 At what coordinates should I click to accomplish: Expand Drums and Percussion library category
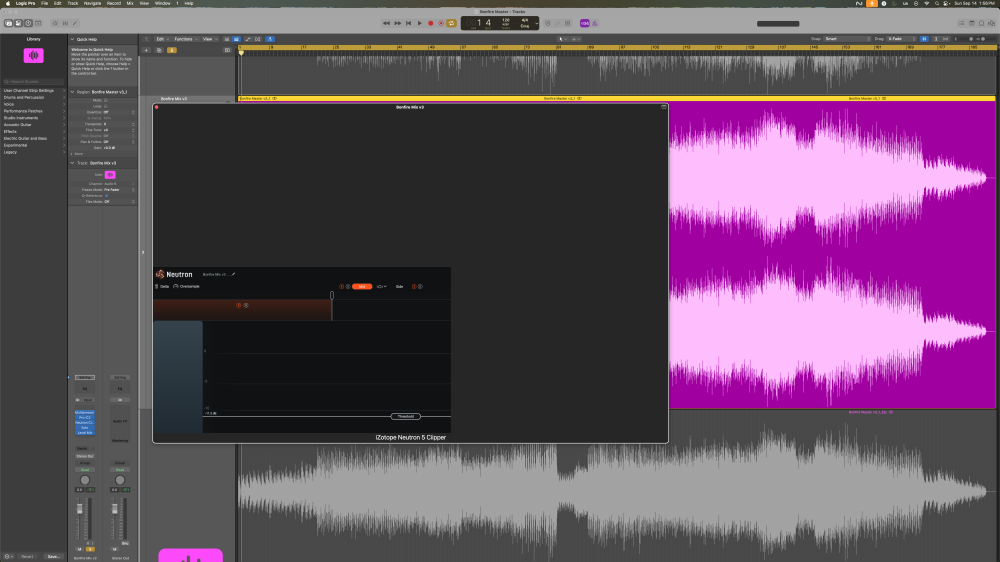33,98
